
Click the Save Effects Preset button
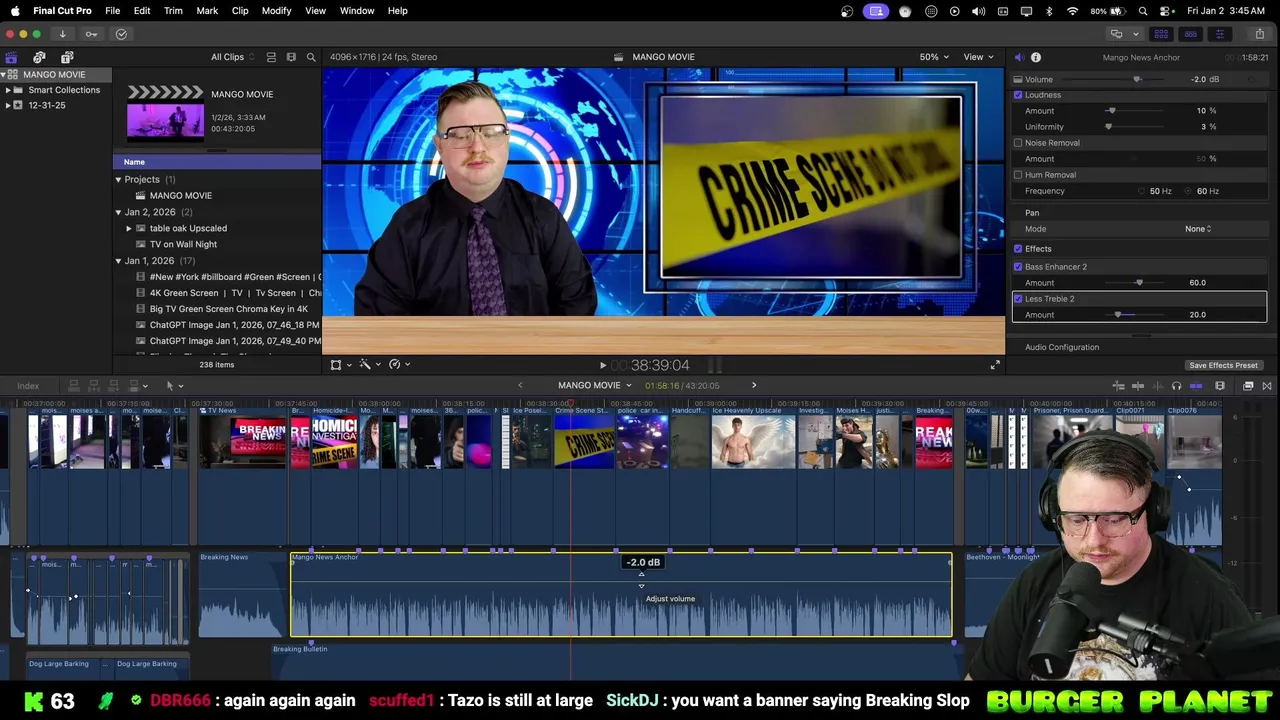tap(1223, 365)
